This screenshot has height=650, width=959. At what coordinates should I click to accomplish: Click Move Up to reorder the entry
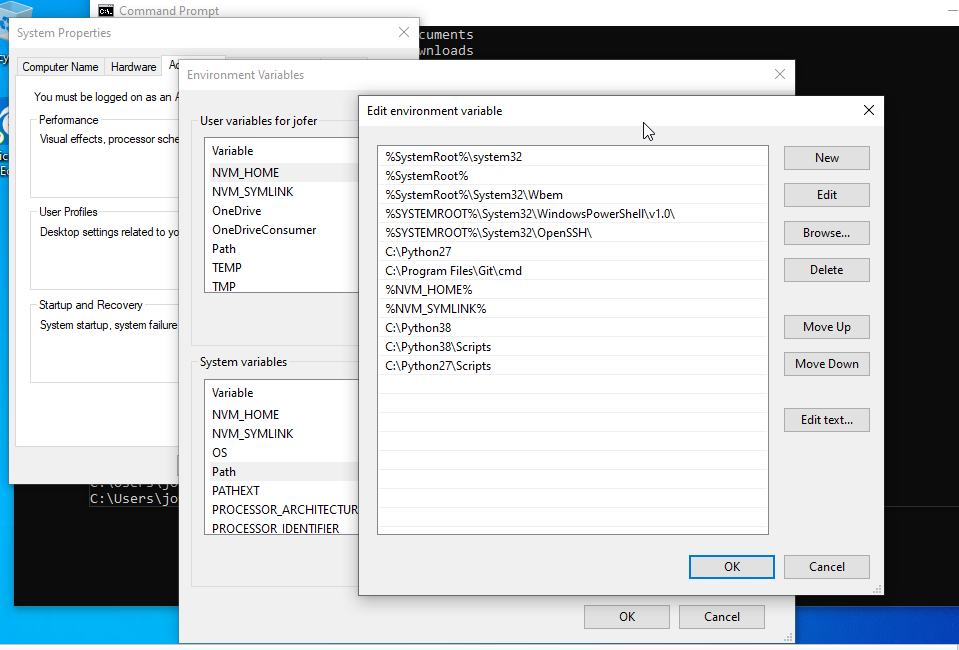click(x=826, y=326)
